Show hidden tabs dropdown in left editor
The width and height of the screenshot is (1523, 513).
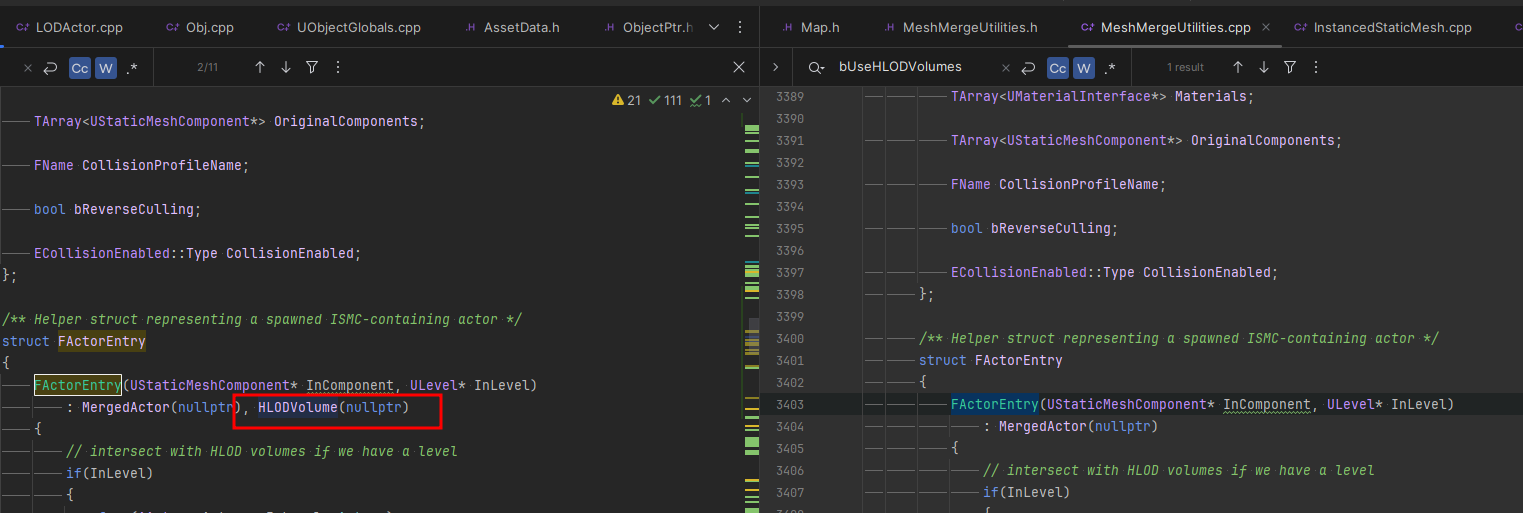[716, 27]
